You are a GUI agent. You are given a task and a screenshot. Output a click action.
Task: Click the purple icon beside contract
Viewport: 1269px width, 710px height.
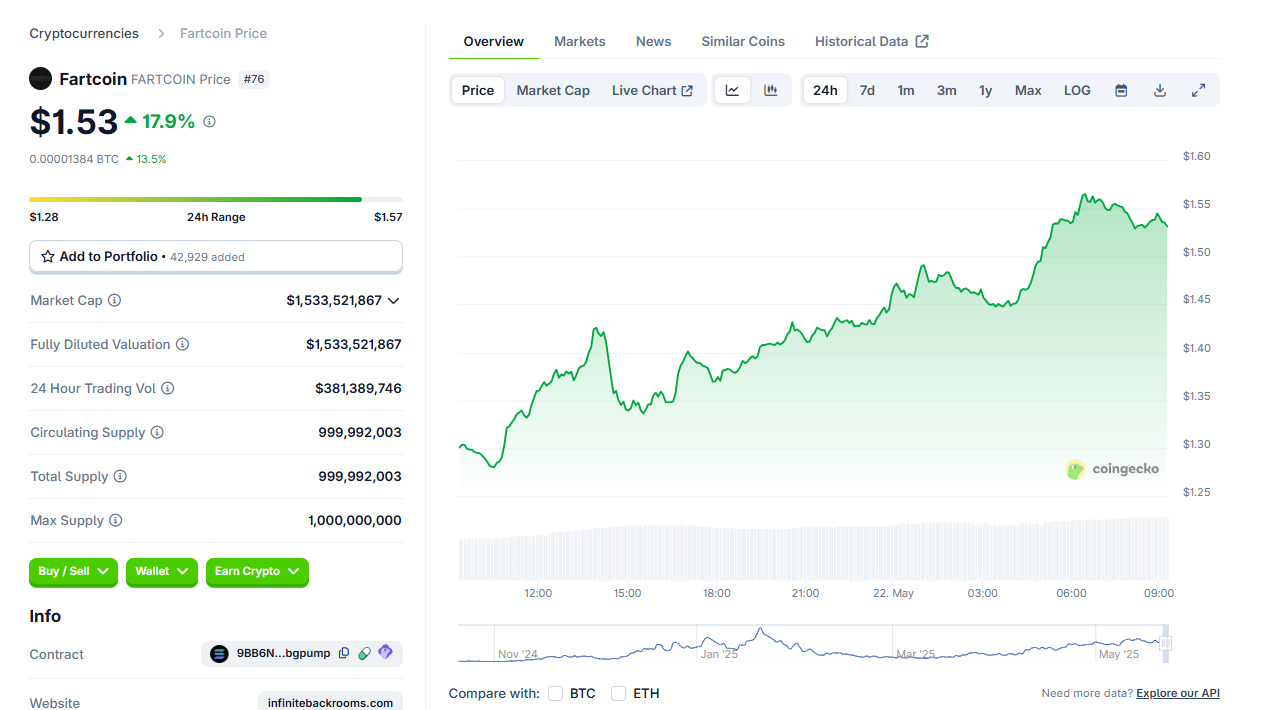(x=386, y=653)
